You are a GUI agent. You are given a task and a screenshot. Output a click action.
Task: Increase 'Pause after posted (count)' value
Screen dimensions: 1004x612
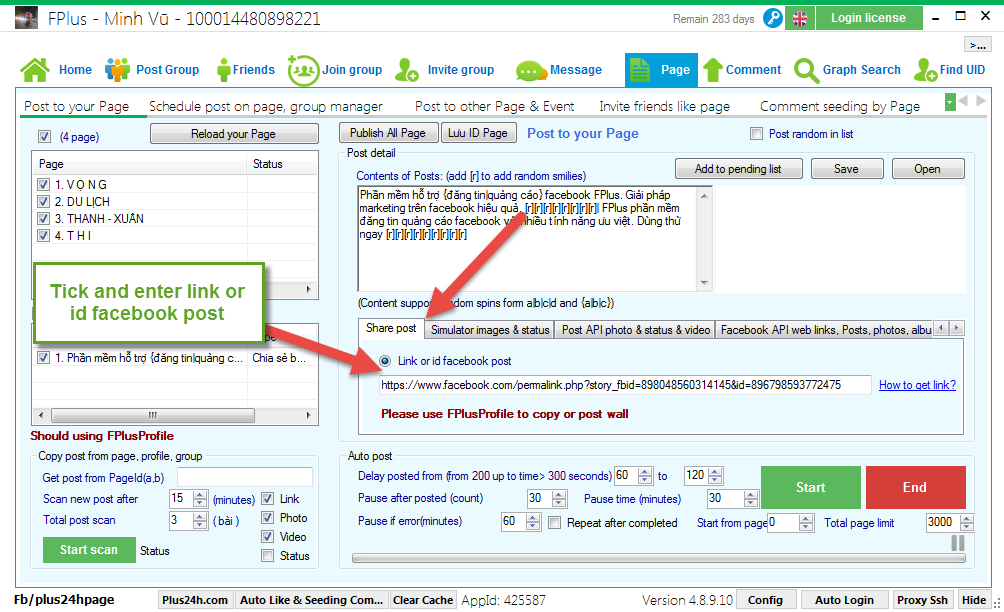559,494
